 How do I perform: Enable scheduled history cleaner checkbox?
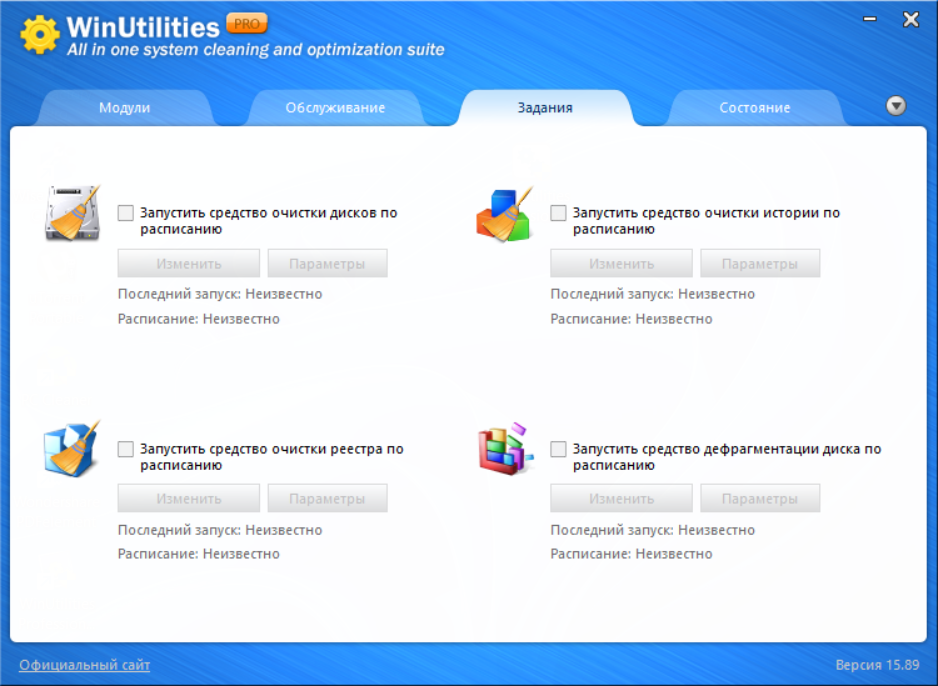(x=558, y=213)
